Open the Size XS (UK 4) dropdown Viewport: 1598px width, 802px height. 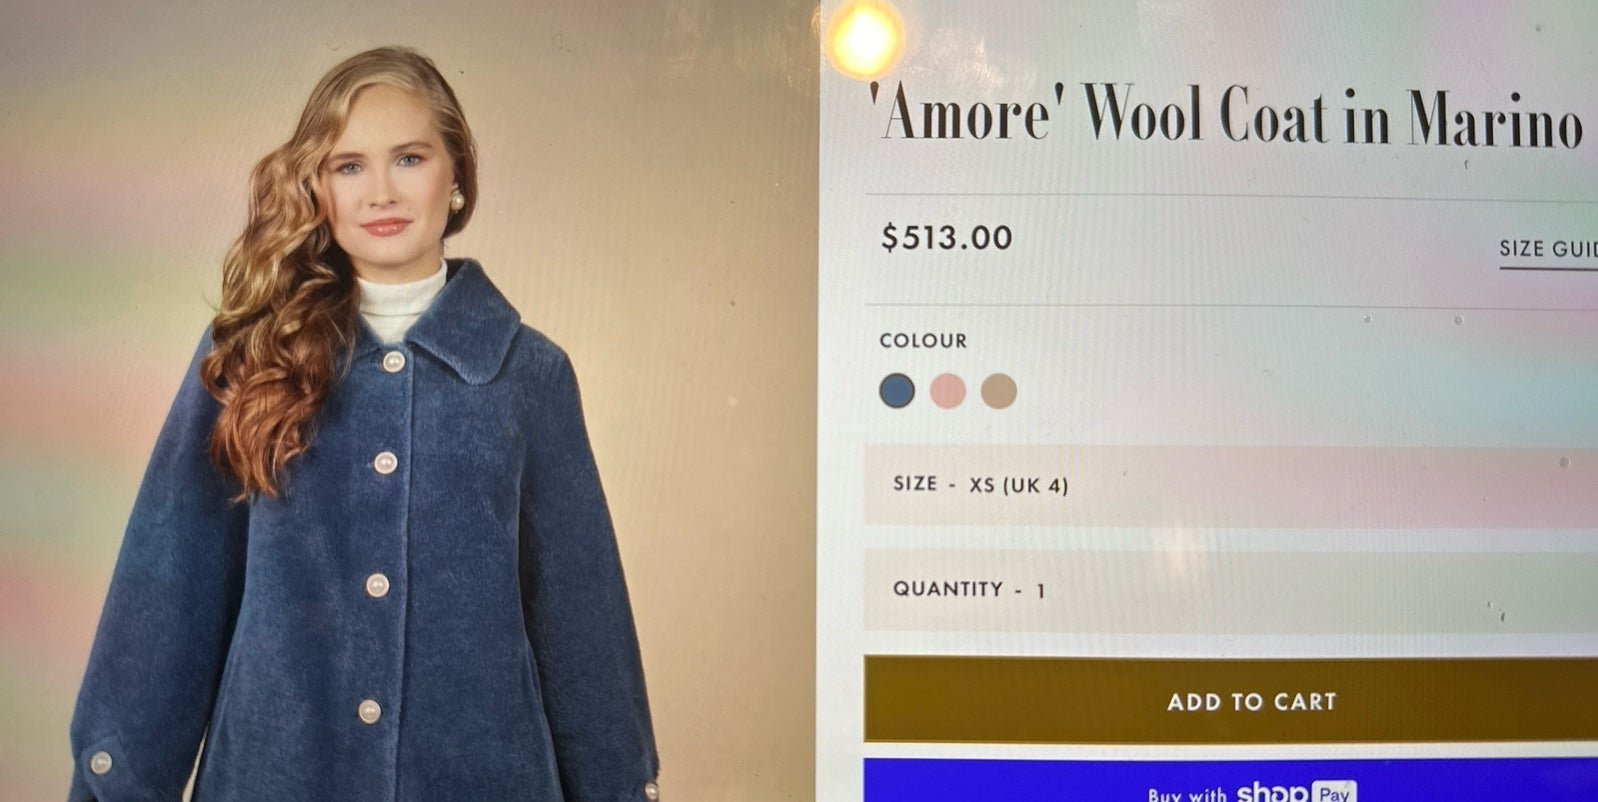tap(1231, 485)
